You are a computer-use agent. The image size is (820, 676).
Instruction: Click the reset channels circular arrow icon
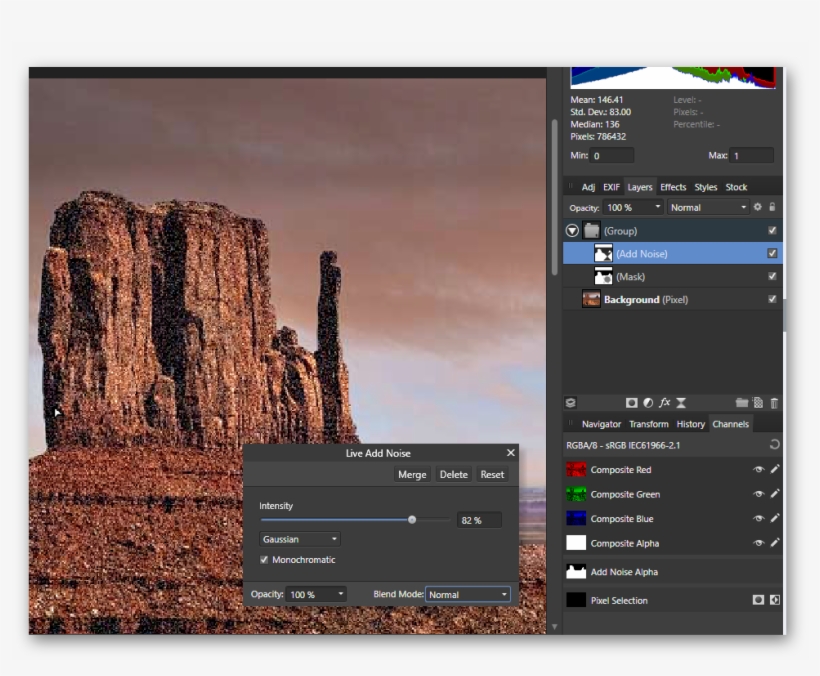(x=774, y=444)
